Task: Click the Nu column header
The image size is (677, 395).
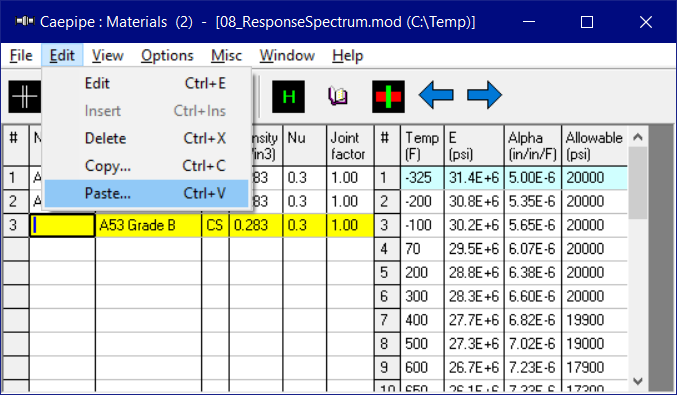Action: coord(304,146)
